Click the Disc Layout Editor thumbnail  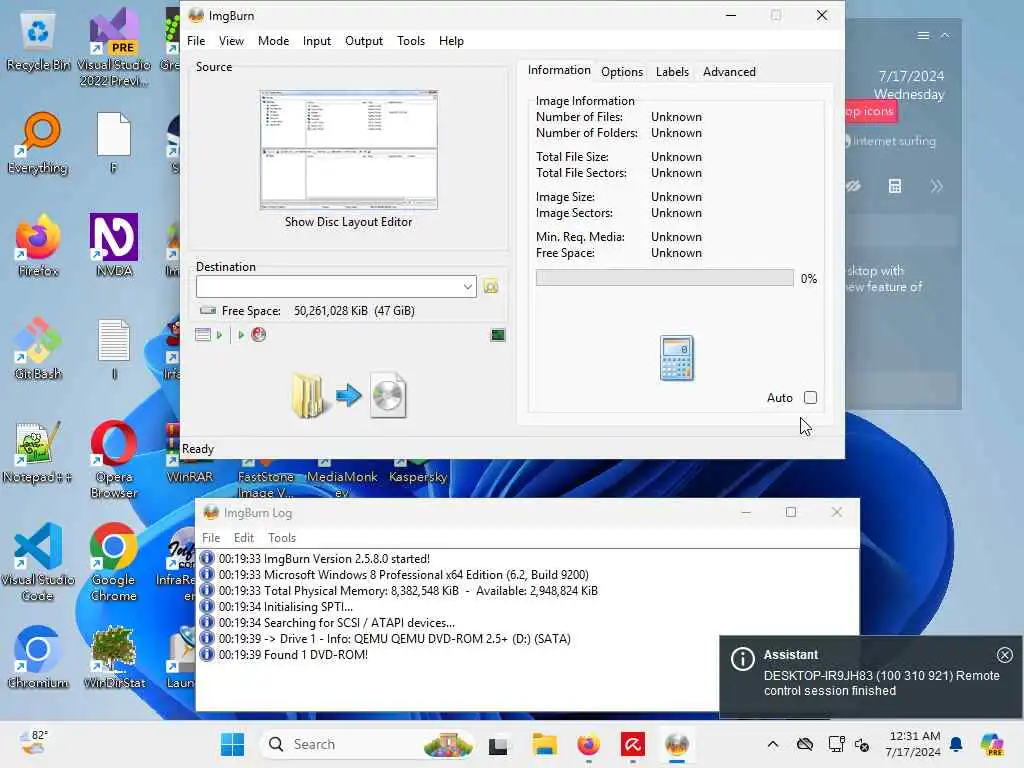pyautogui.click(x=349, y=150)
